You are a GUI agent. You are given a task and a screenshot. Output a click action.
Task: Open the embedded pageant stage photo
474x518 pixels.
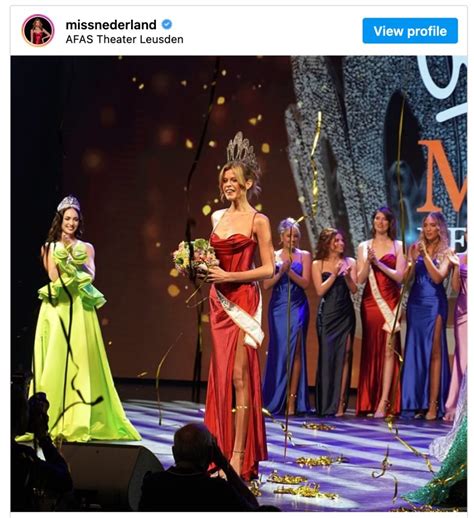coord(238,283)
